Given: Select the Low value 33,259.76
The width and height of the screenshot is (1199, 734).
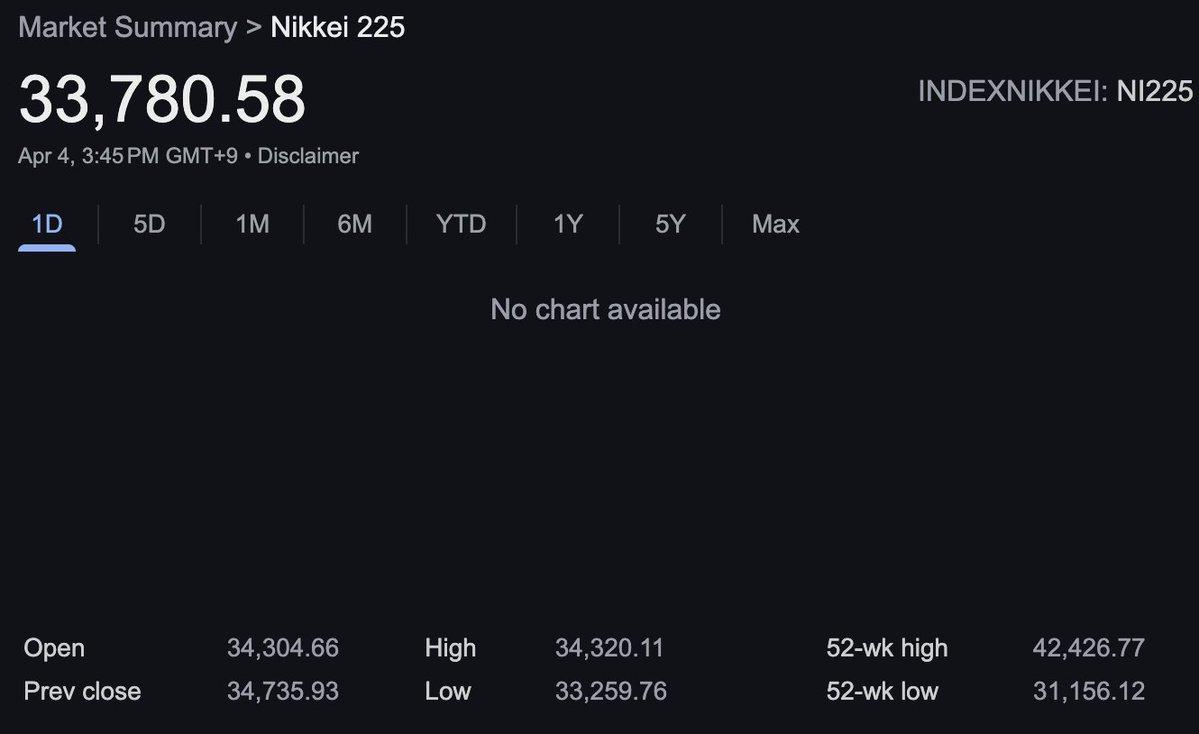Looking at the screenshot, I should click(x=610, y=691).
